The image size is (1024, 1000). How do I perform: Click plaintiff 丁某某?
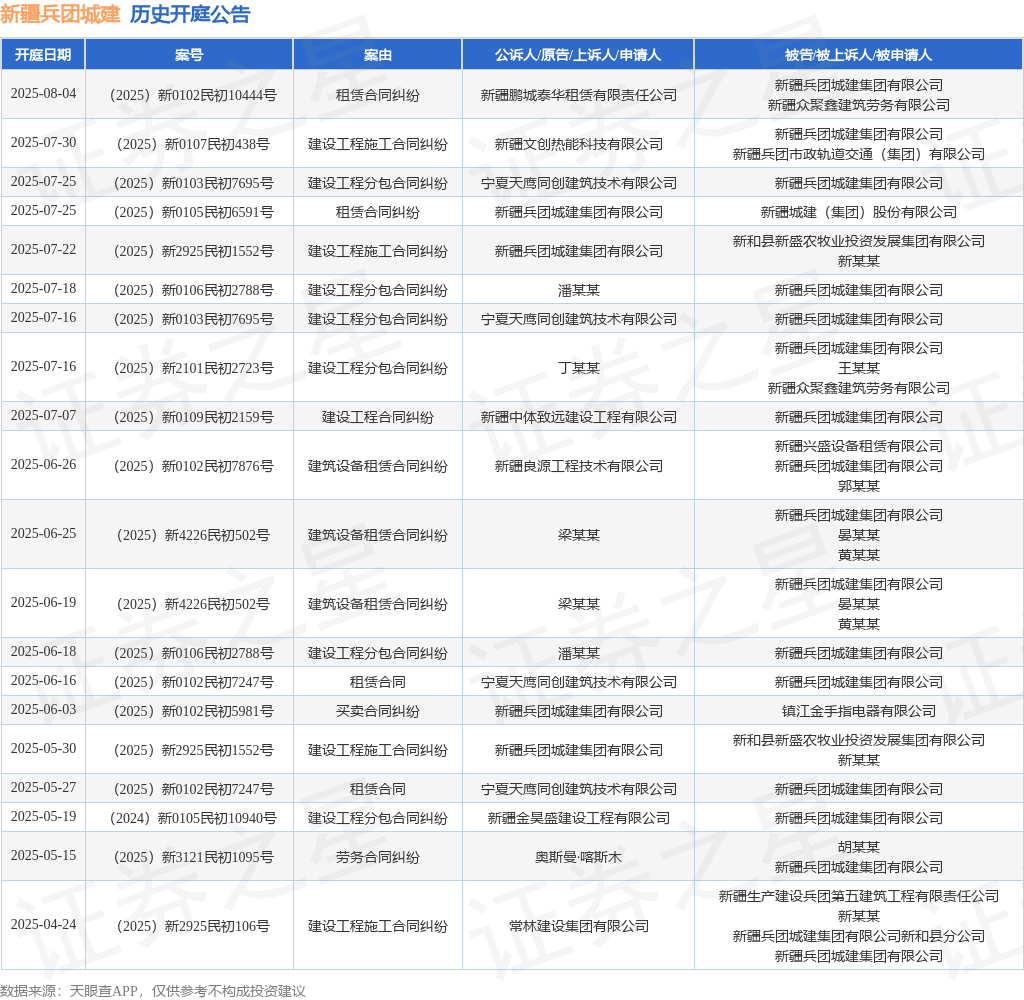coord(579,368)
